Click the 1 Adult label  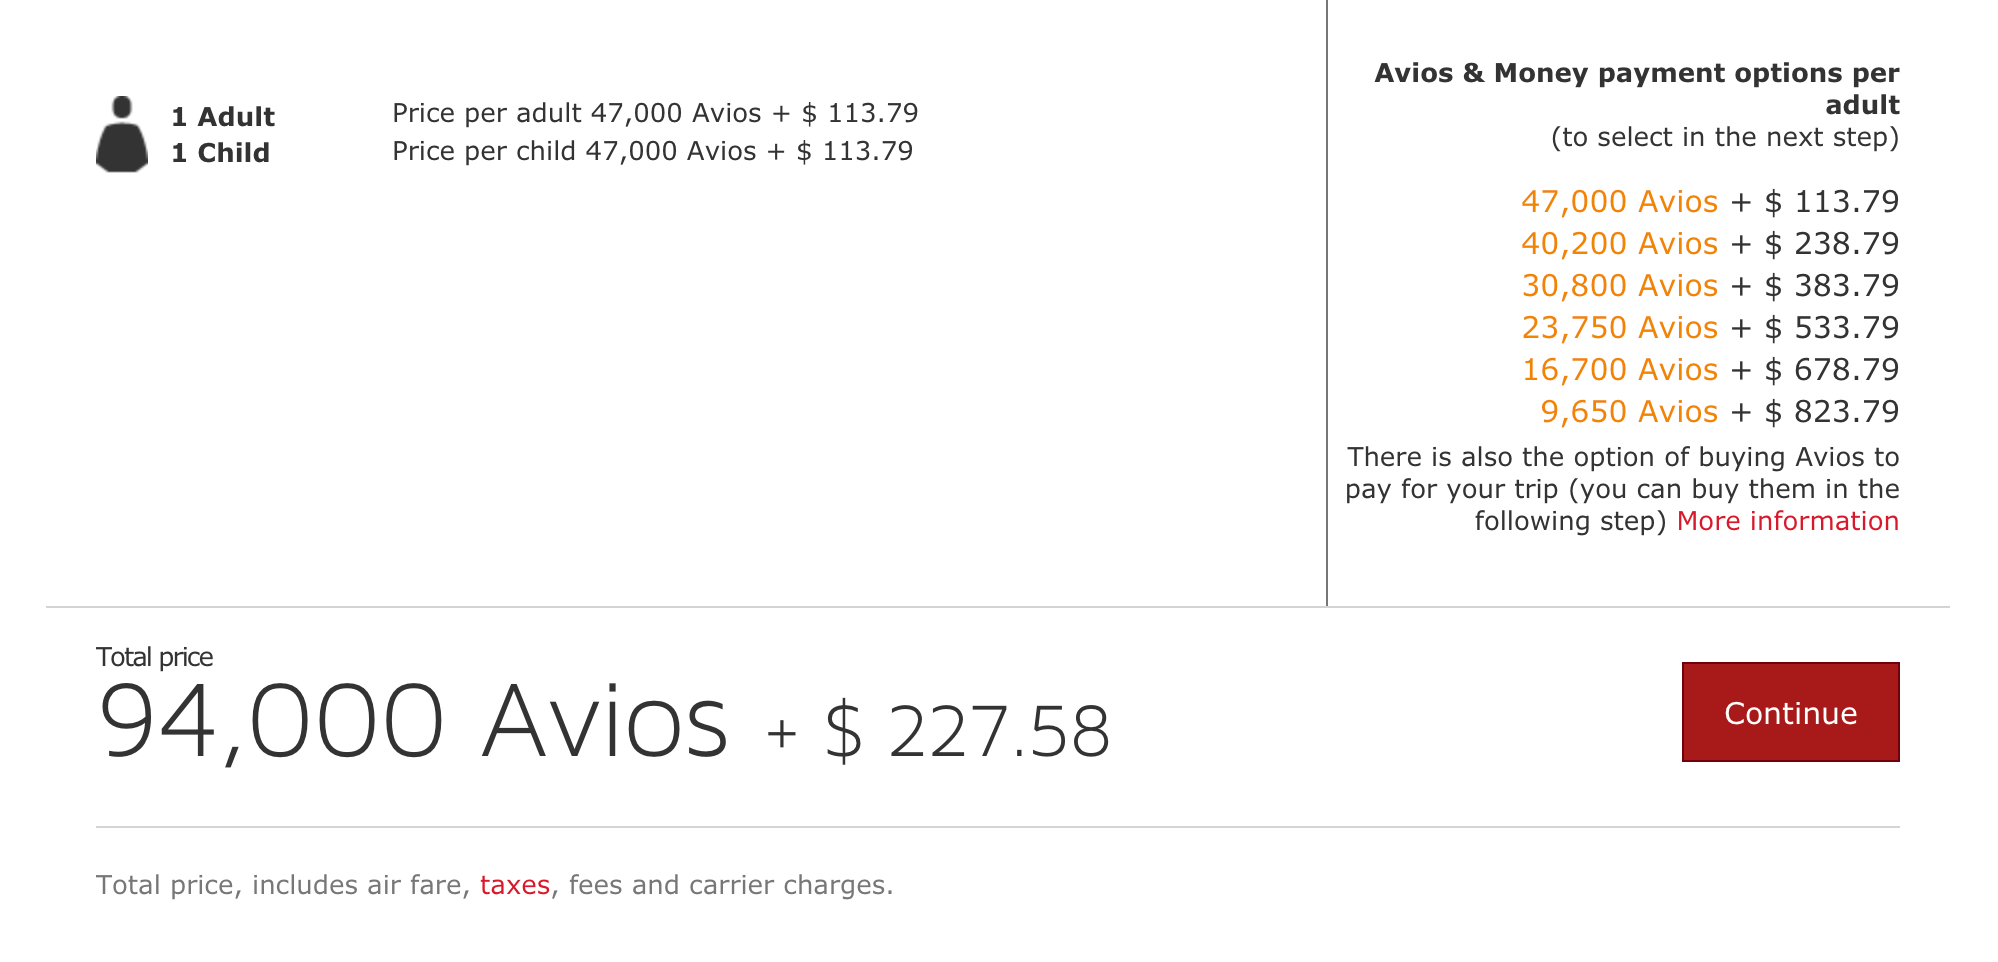point(223,117)
